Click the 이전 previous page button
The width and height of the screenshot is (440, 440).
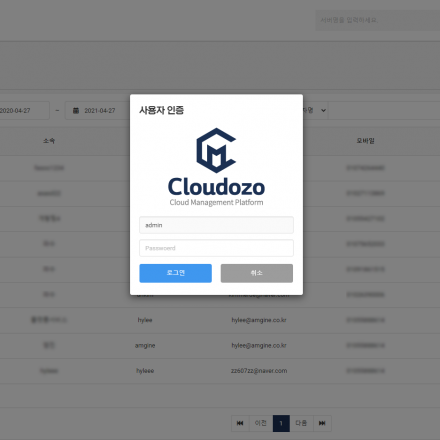(x=261, y=423)
